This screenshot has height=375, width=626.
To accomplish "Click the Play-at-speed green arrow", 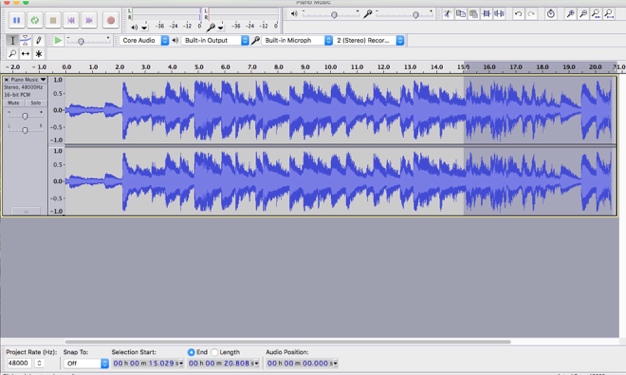I will coord(58,40).
